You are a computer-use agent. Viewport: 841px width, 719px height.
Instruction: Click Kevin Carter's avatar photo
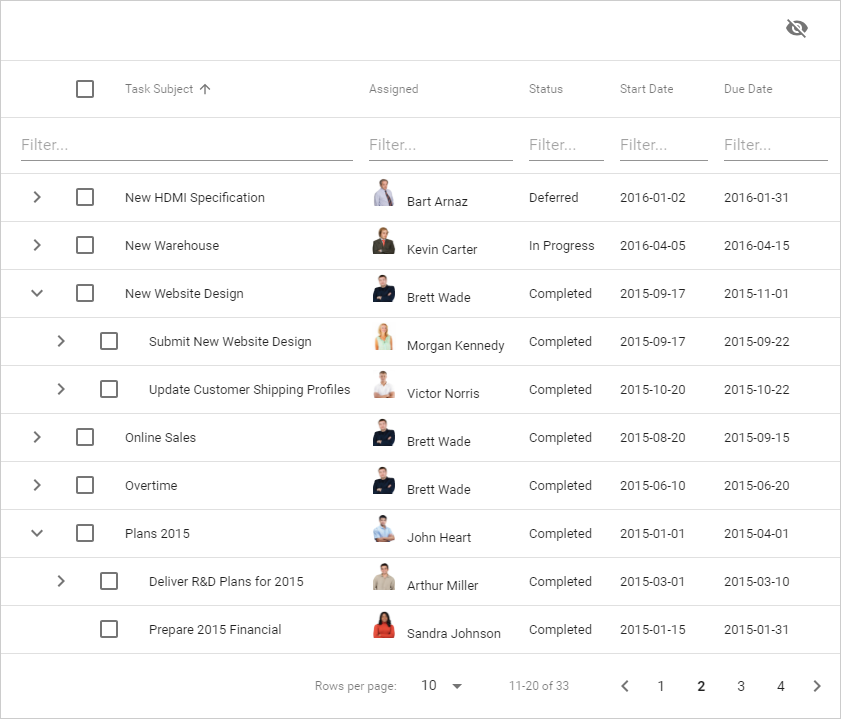[384, 241]
